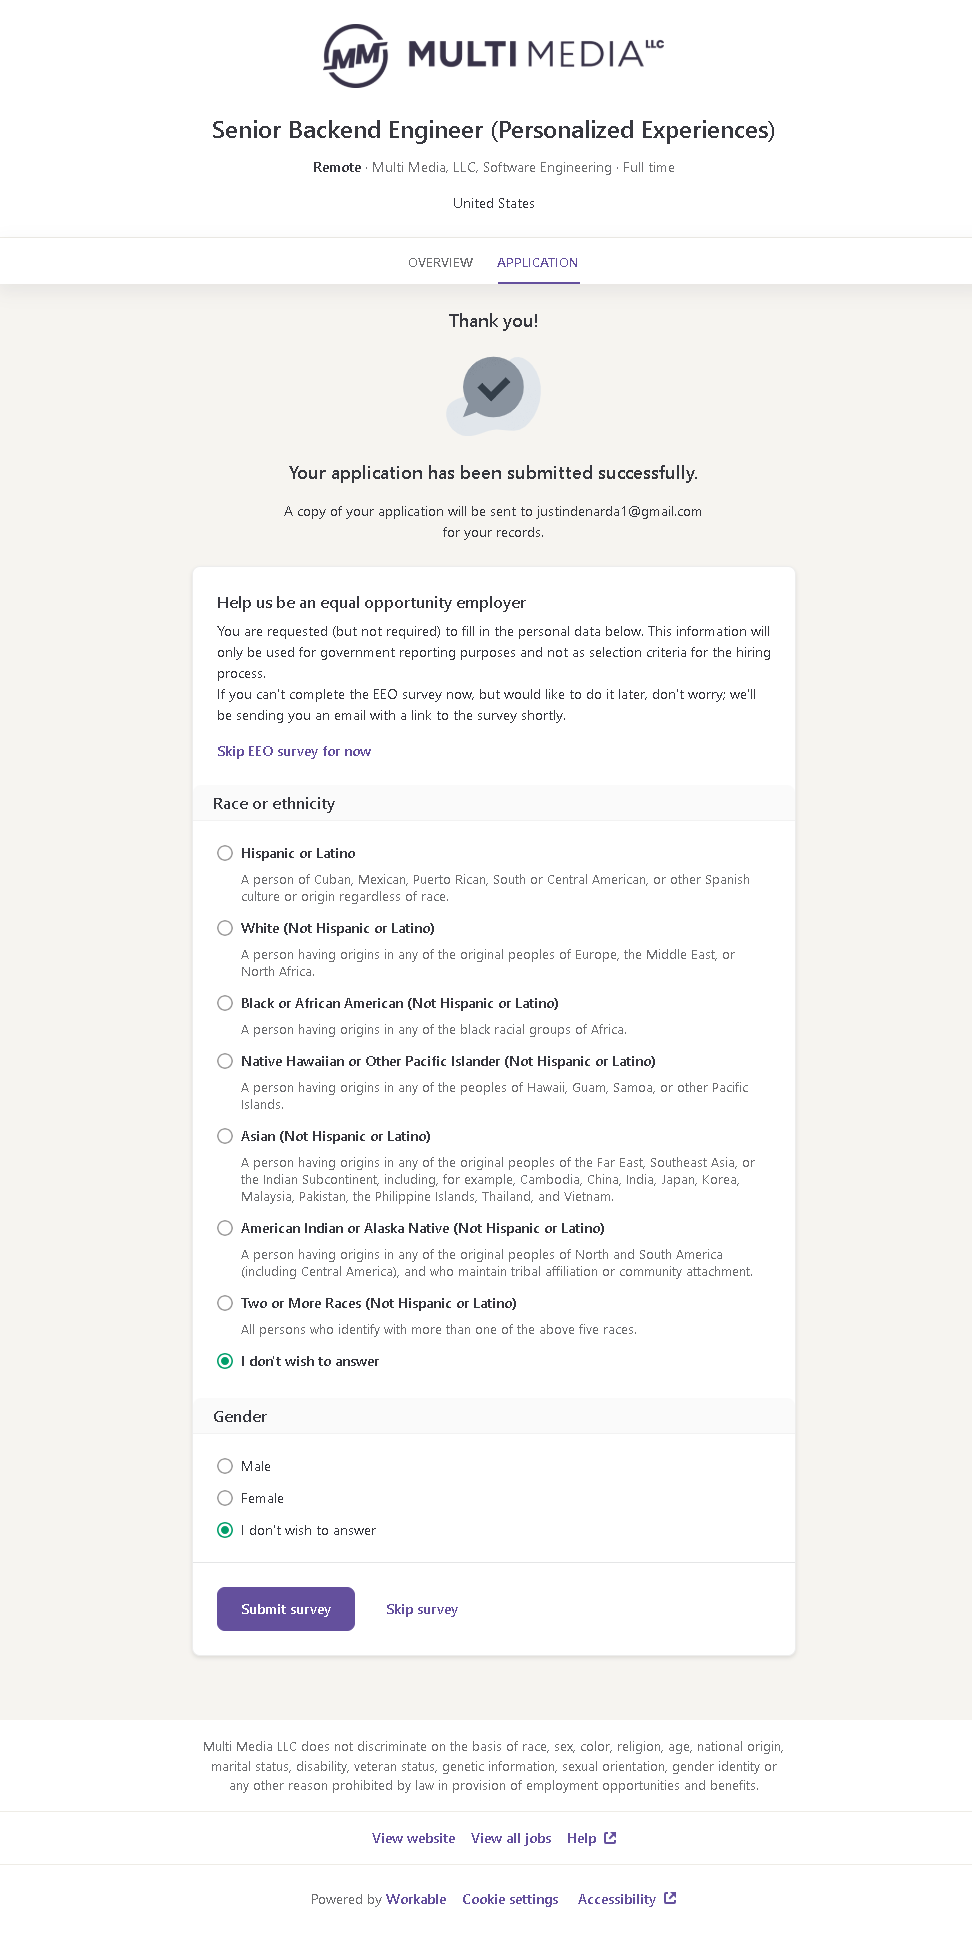Click the Multi Media LLC logo
This screenshot has width=972, height=1933.
[x=493, y=55]
